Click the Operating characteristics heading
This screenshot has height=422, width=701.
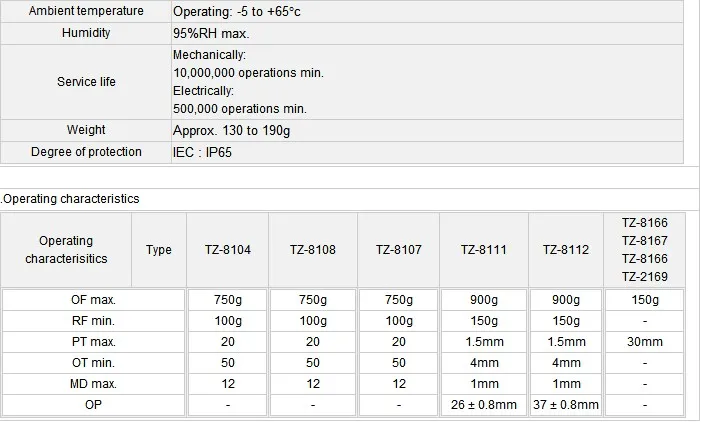click(70, 199)
